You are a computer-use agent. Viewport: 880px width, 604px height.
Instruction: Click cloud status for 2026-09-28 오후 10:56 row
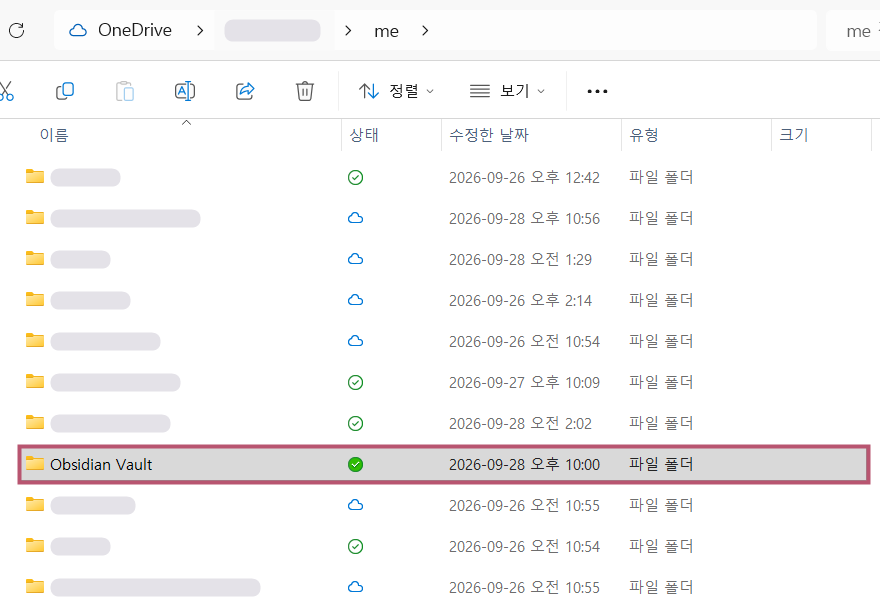[x=355, y=218]
